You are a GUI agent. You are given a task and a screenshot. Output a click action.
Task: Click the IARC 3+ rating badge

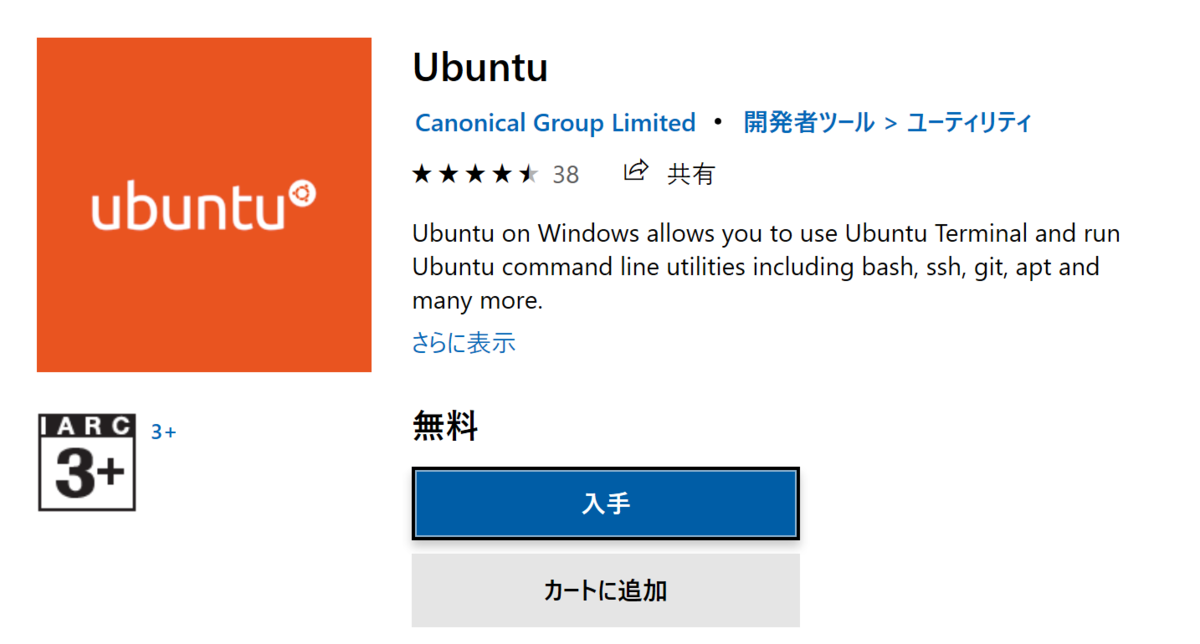coord(87,462)
